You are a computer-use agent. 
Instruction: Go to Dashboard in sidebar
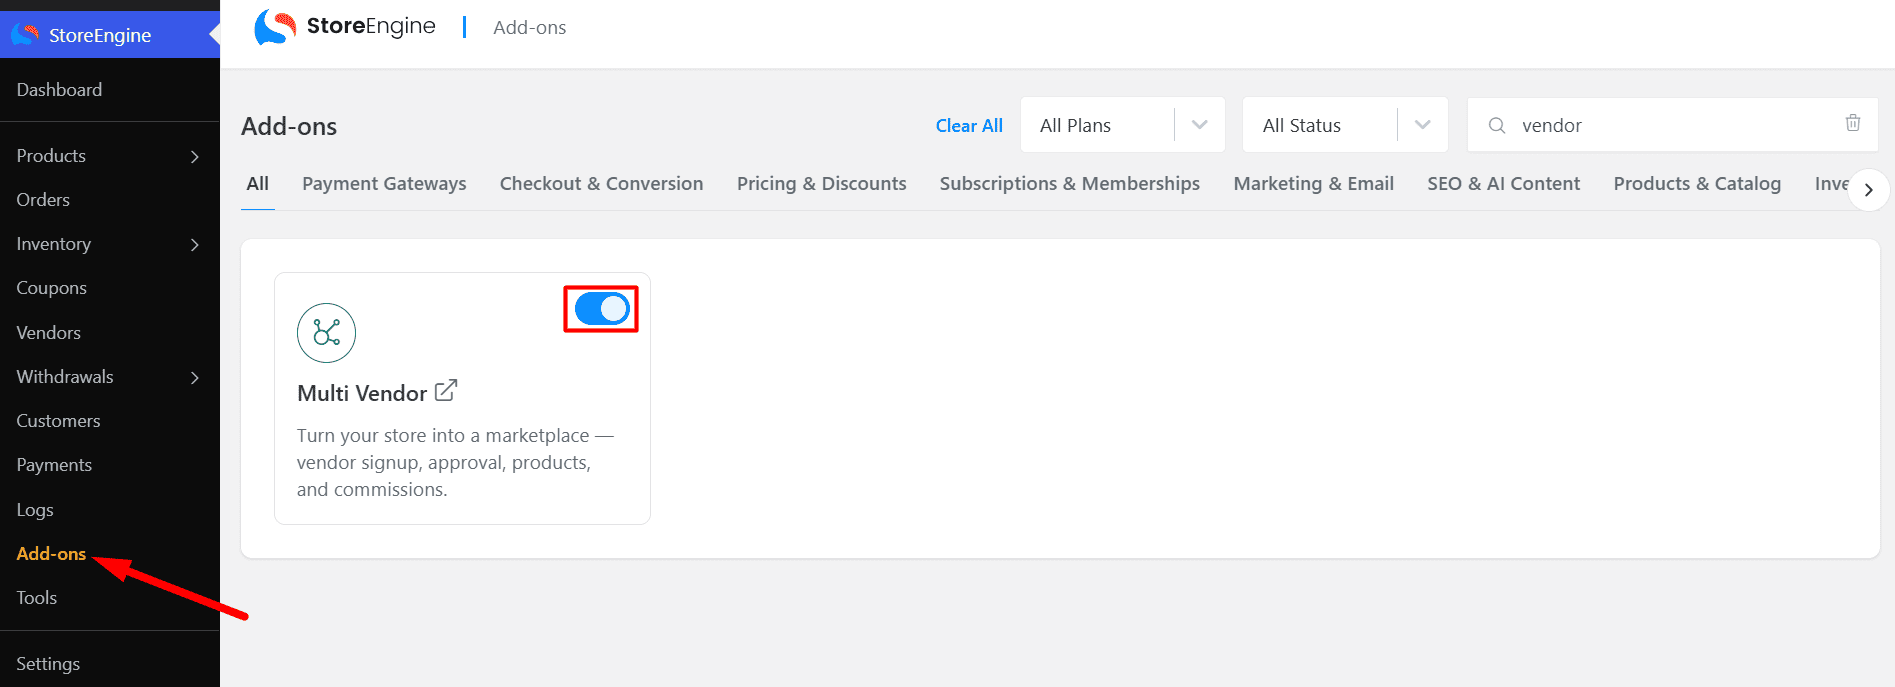coord(59,90)
